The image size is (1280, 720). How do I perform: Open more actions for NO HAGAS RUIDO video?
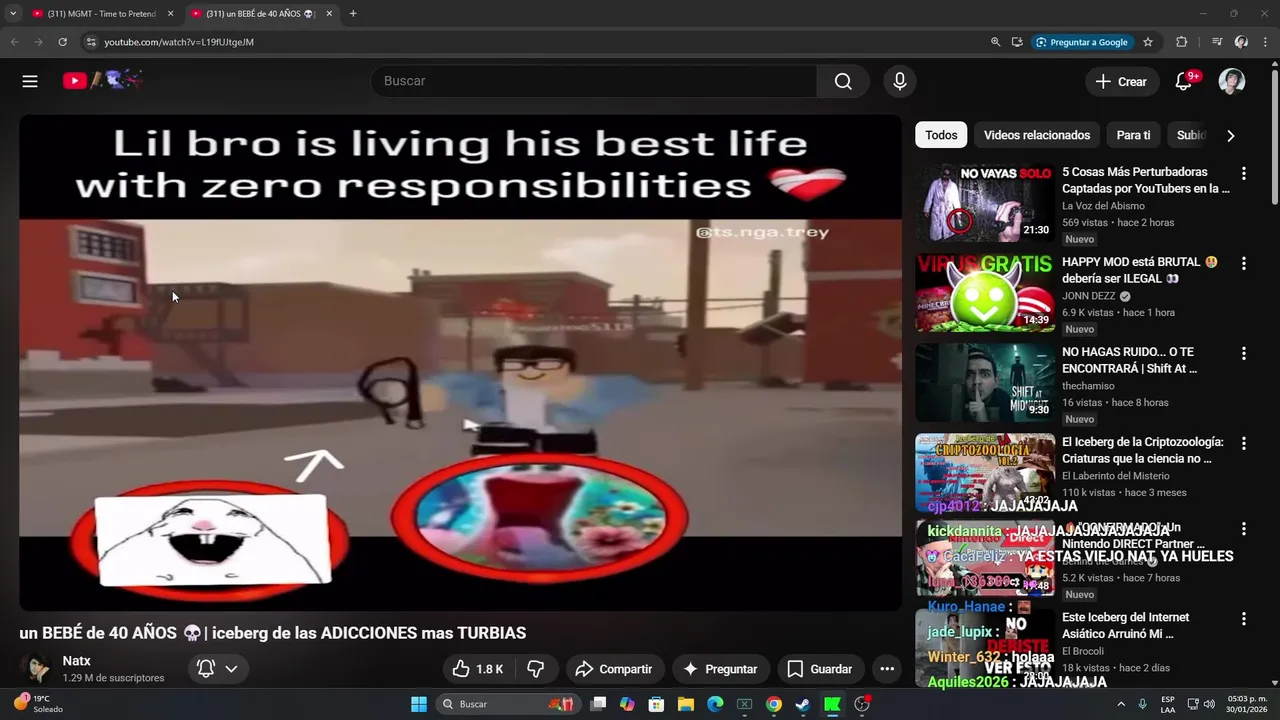1244,353
